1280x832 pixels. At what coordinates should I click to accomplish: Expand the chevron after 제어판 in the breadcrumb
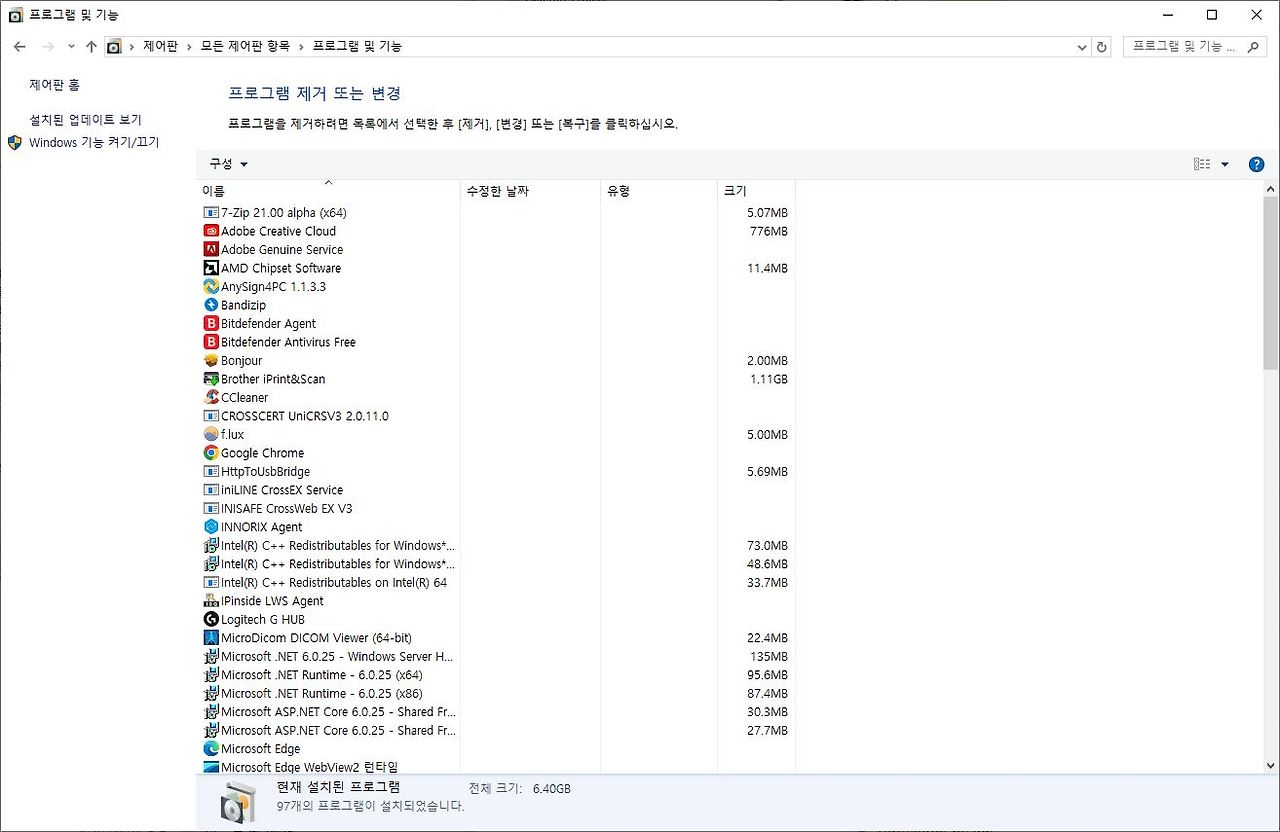pyautogui.click(x=190, y=47)
